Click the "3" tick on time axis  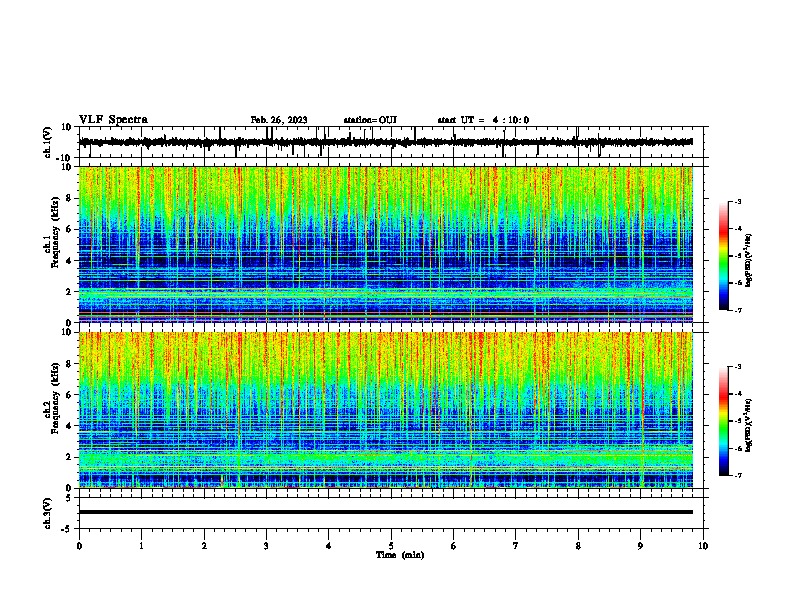click(x=266, y=546)
